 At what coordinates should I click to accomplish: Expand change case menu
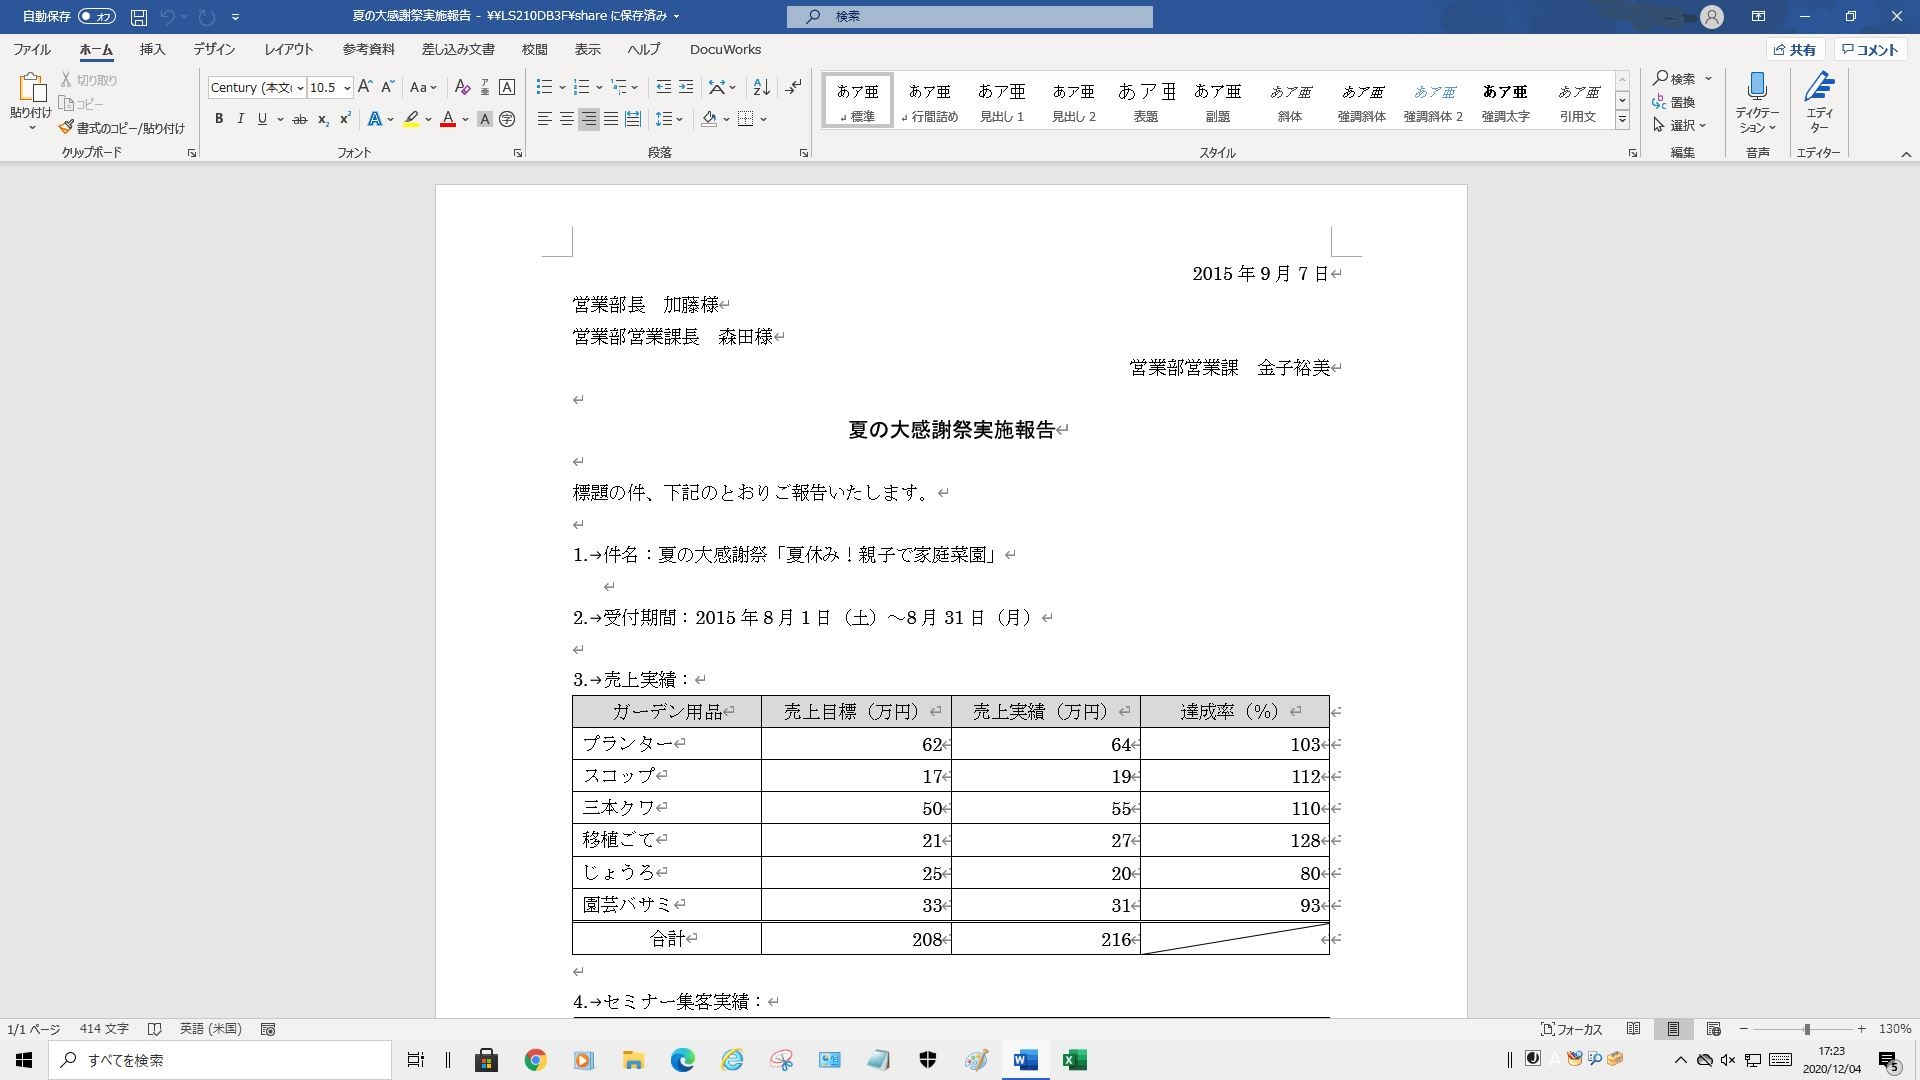point(424,87)
